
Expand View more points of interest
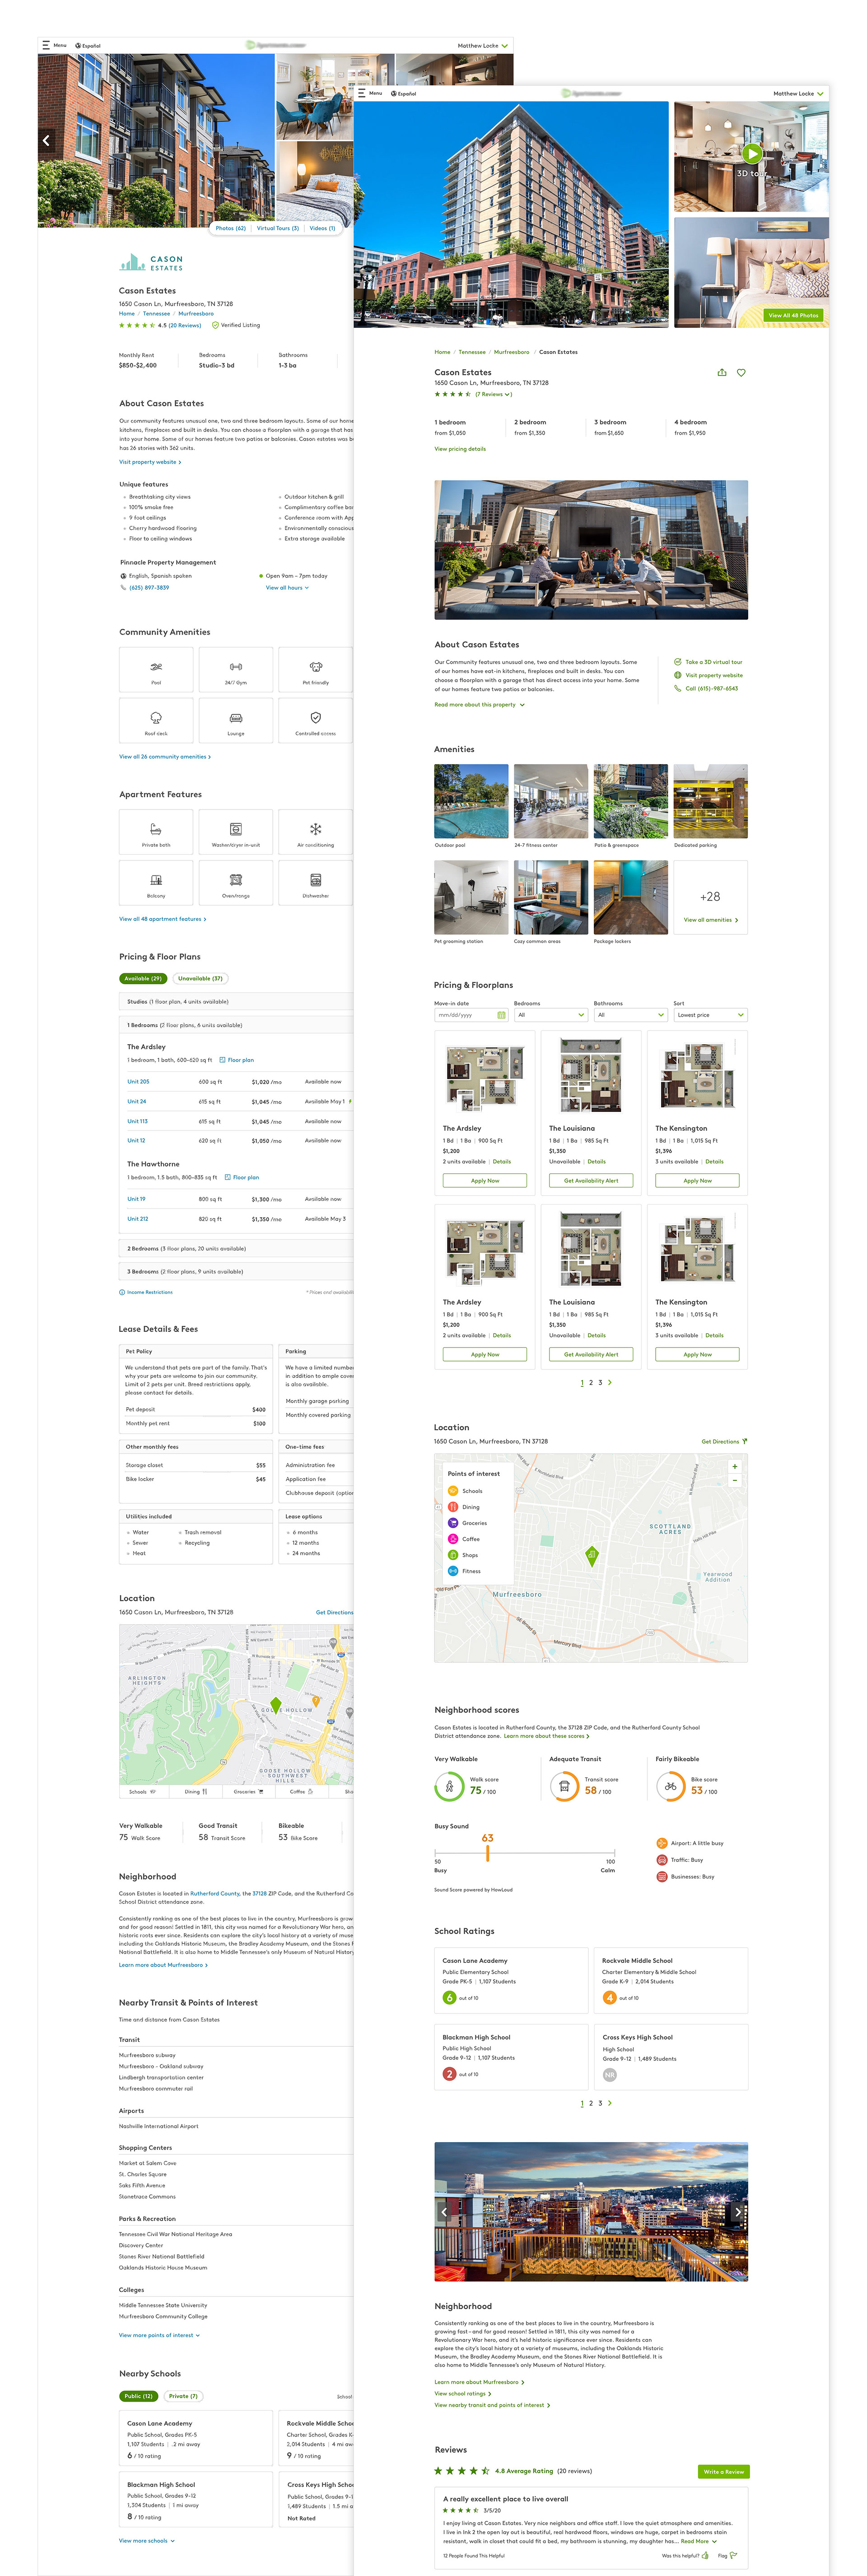159,2335
